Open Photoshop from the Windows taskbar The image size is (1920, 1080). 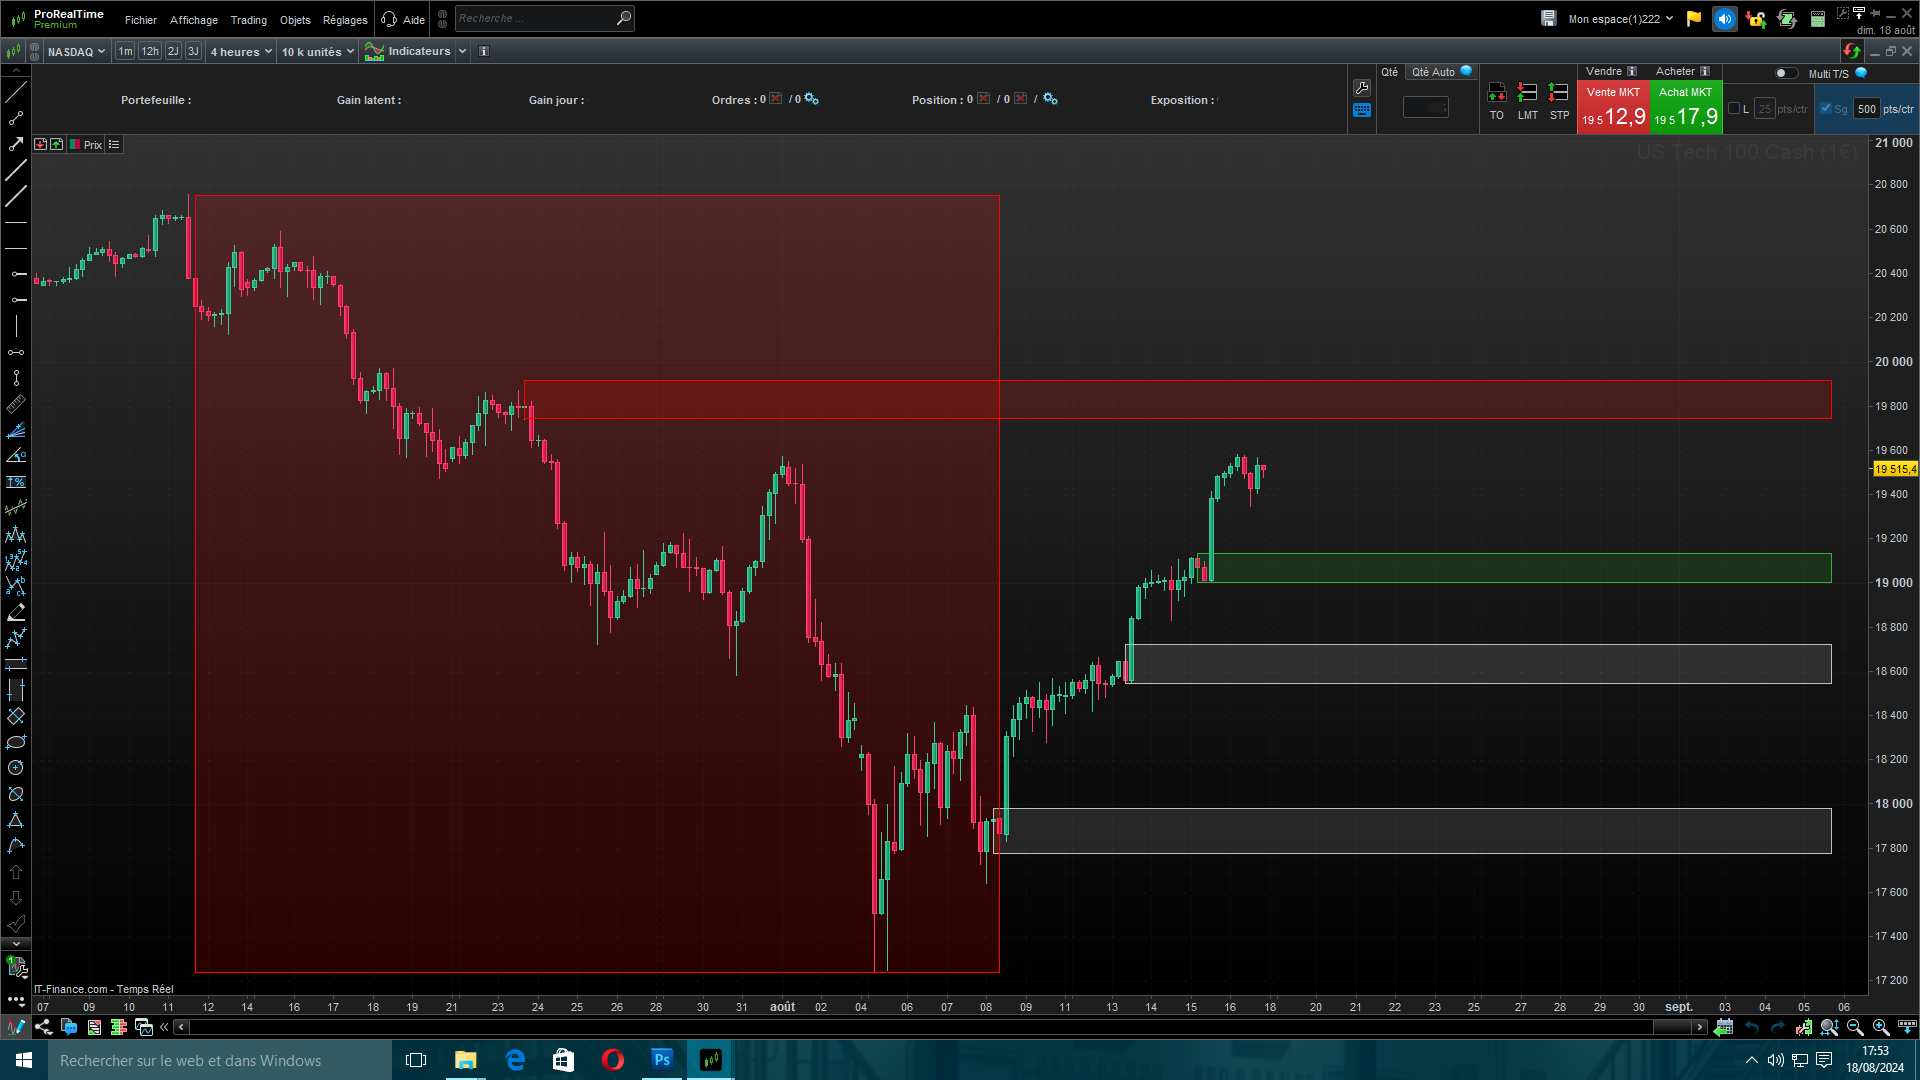coord(662,1060)
